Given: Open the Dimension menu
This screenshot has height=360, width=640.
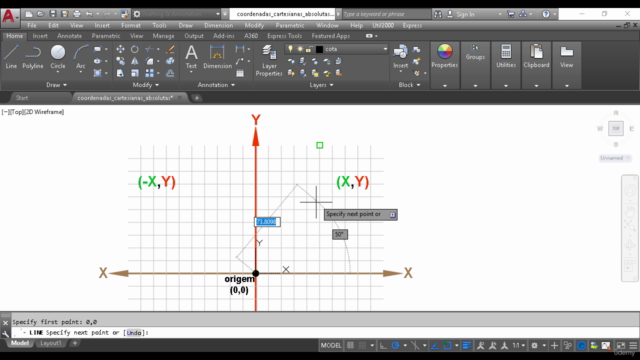Looking at the screenshot, I should 218,25.
